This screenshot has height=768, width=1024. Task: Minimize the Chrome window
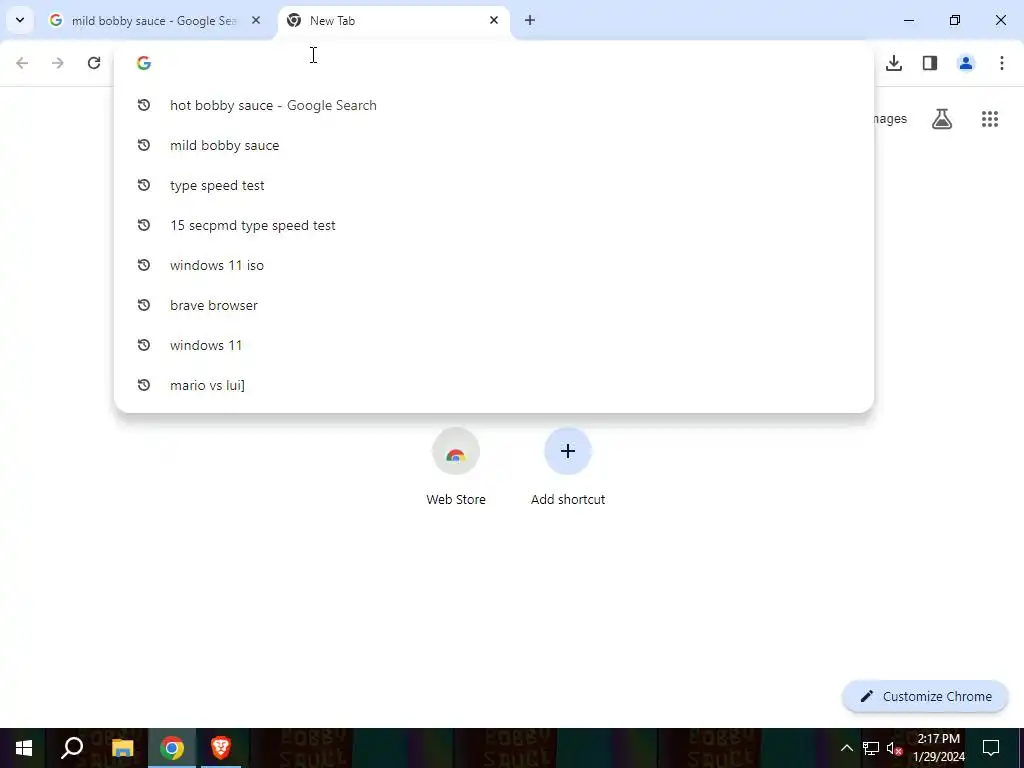coord(908,20)
